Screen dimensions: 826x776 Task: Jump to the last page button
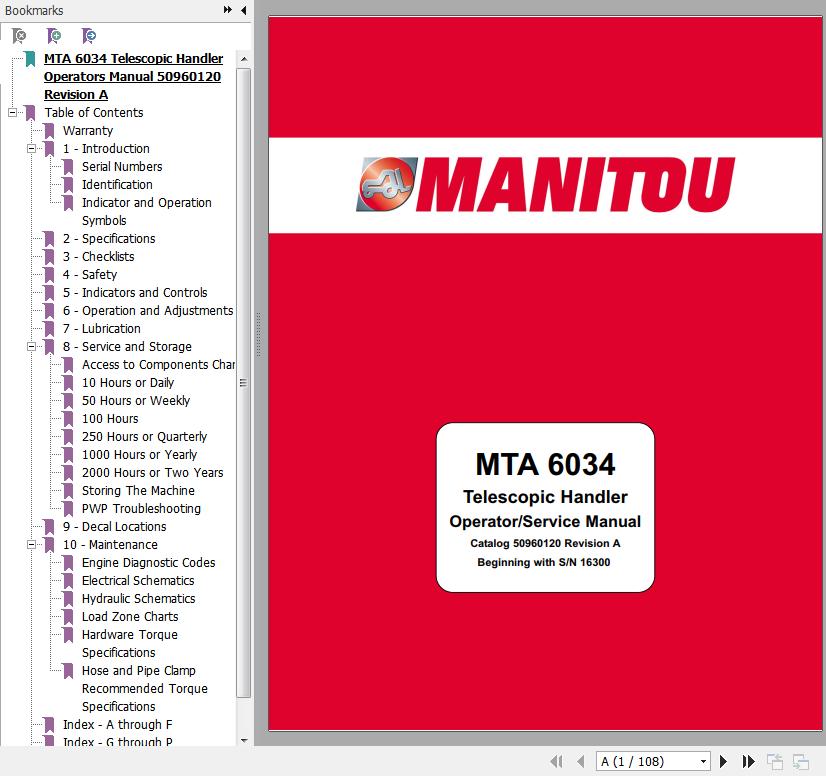coord(748,761)
